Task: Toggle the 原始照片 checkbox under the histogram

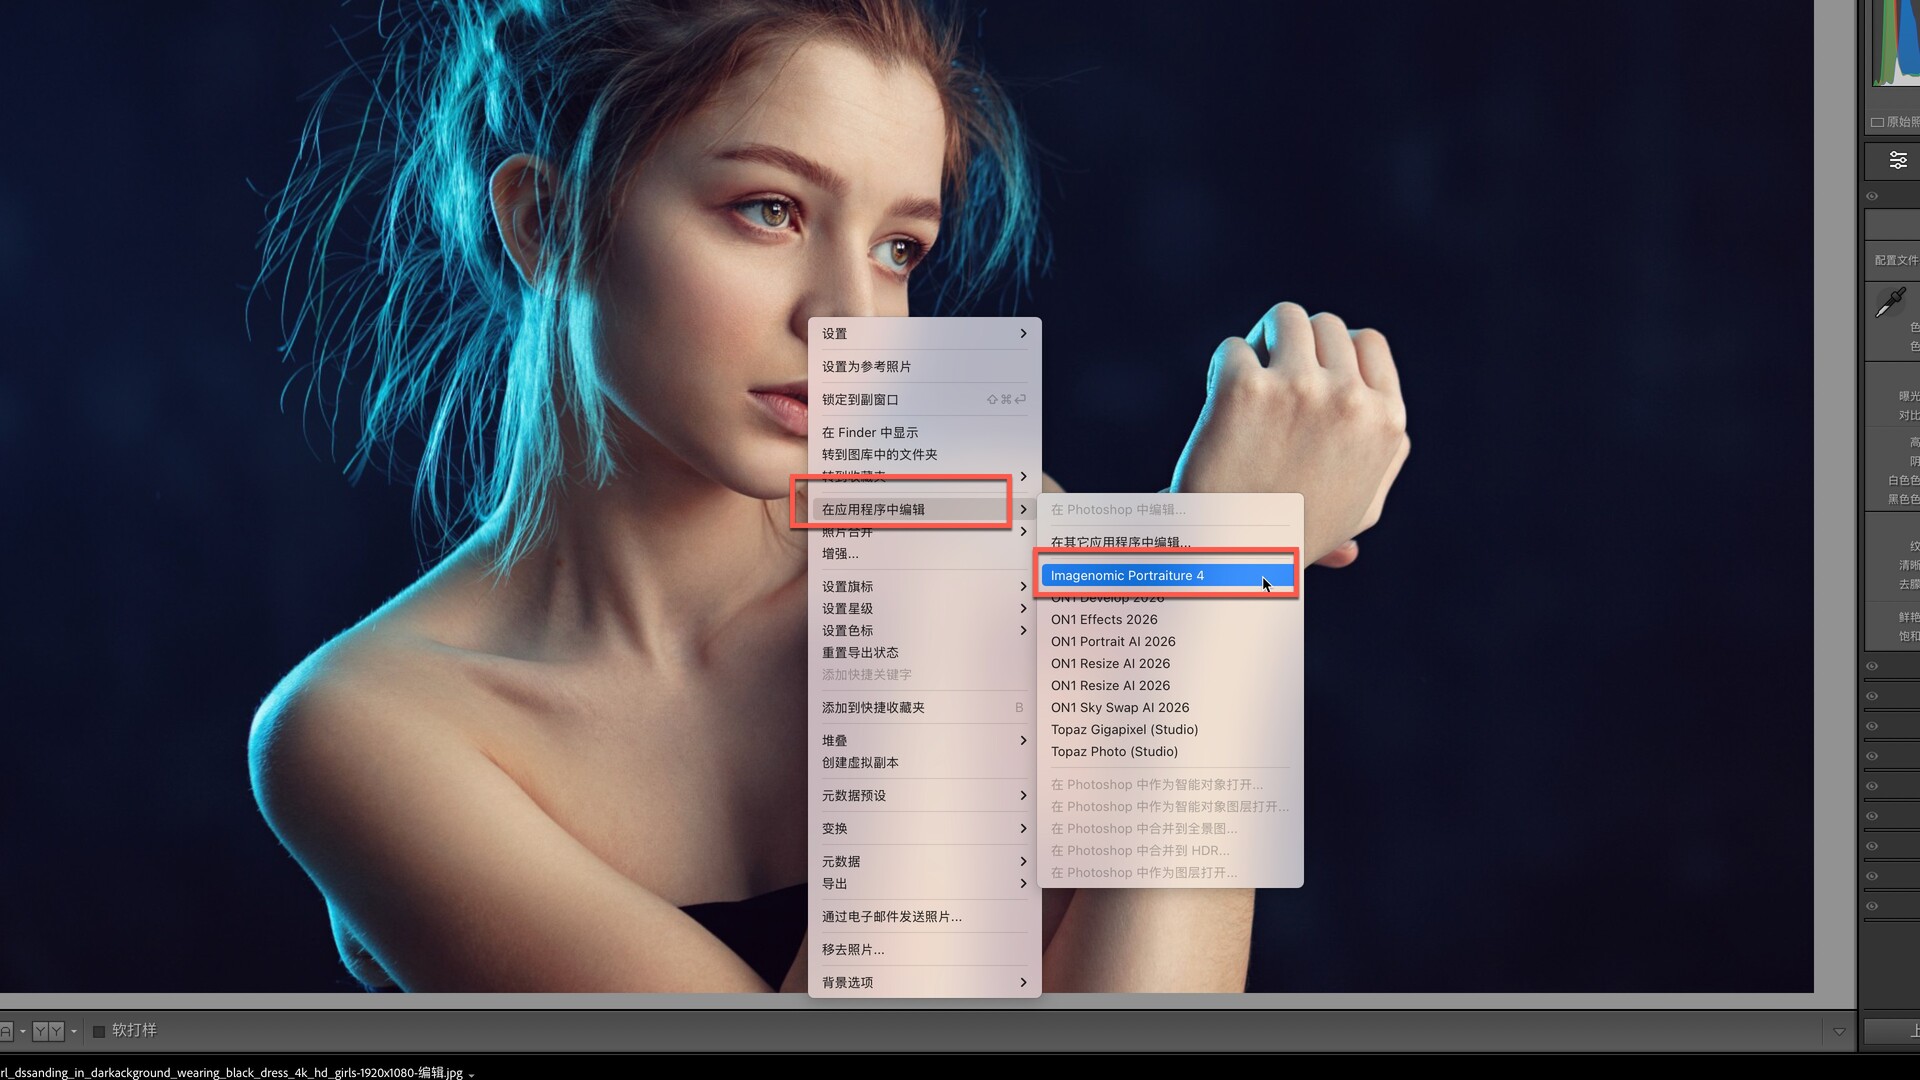Action: pyautogui.click(x=1878, y=122)
